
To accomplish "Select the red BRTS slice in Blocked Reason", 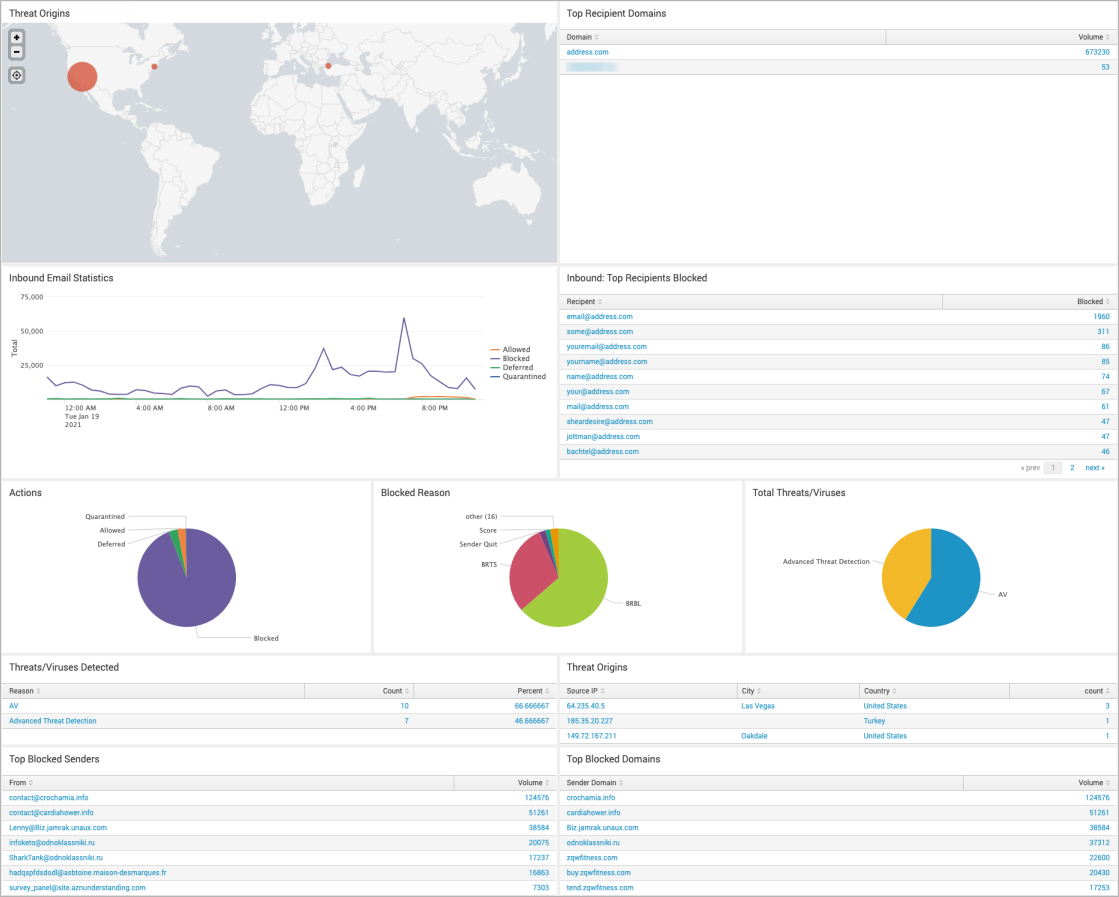I will [x=532, y=574].
